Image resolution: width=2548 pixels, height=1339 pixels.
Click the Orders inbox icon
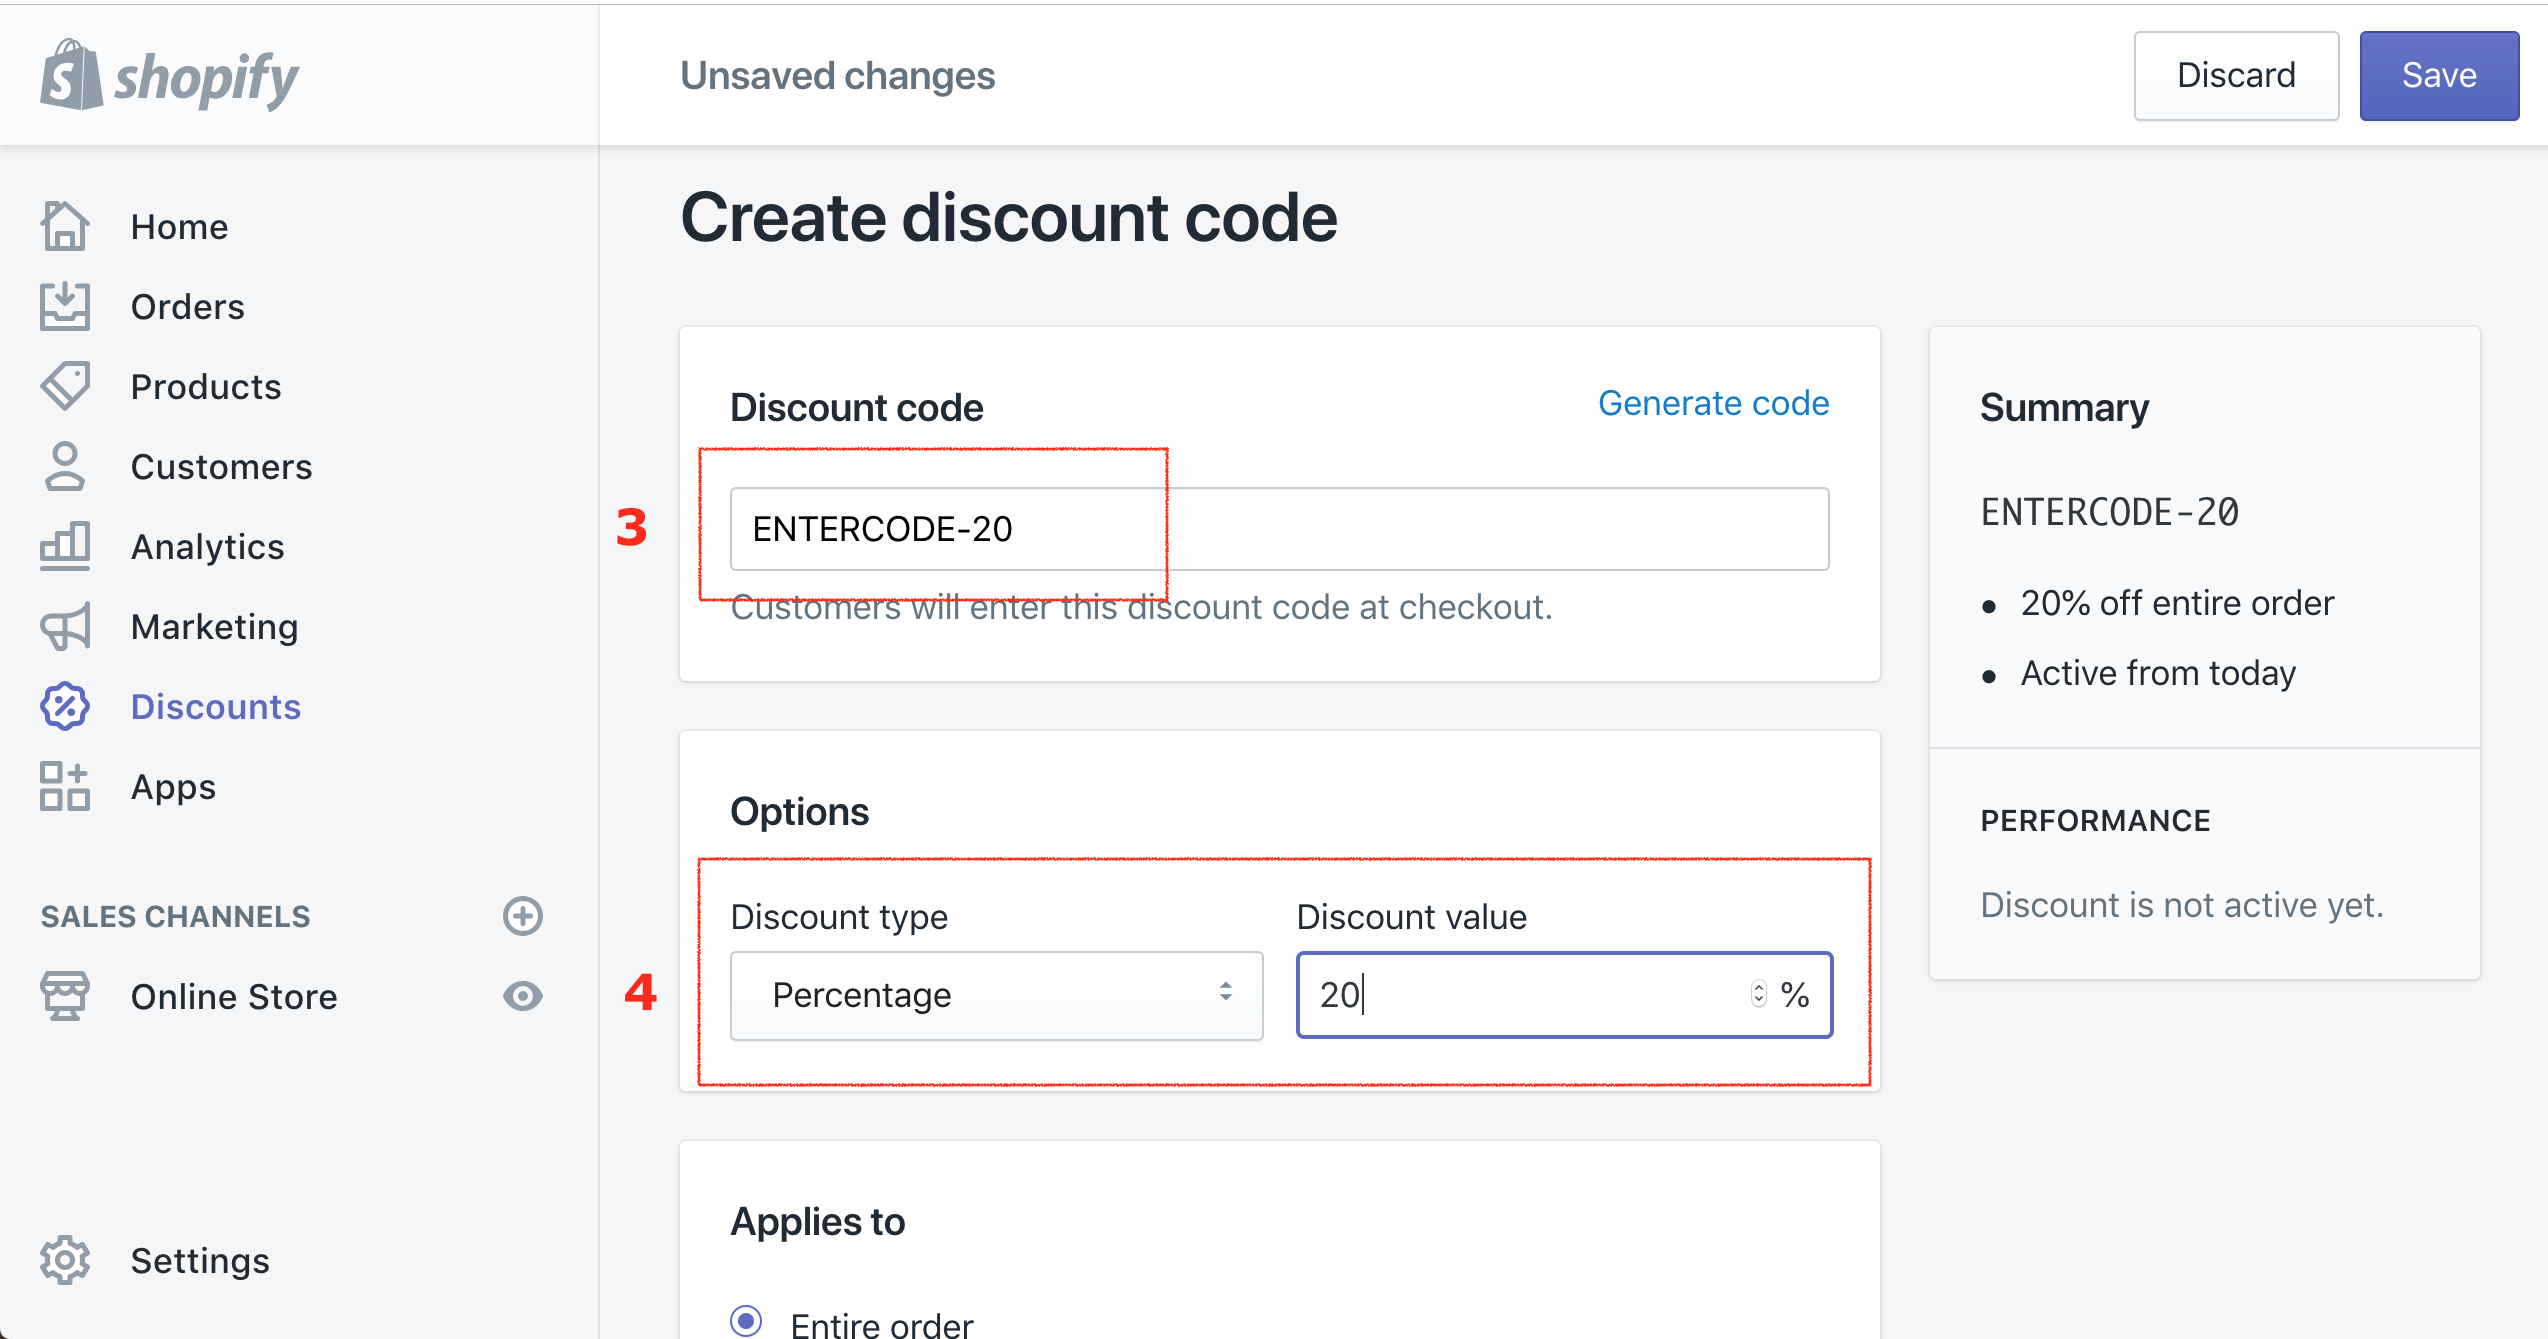tap(65, 306)
